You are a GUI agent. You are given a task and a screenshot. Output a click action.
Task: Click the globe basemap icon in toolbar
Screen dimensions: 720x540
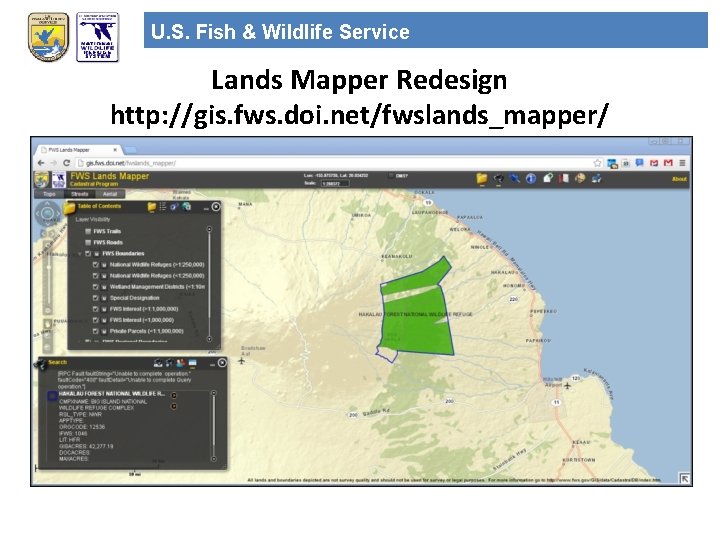click(580, 178)
